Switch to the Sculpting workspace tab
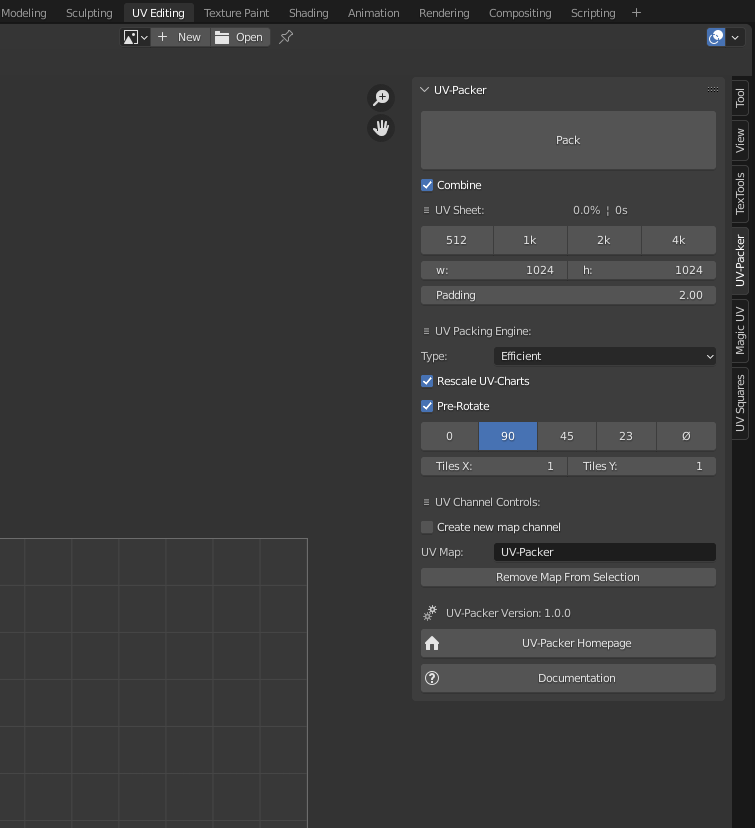755x828 pixels. tap(89, 13)
